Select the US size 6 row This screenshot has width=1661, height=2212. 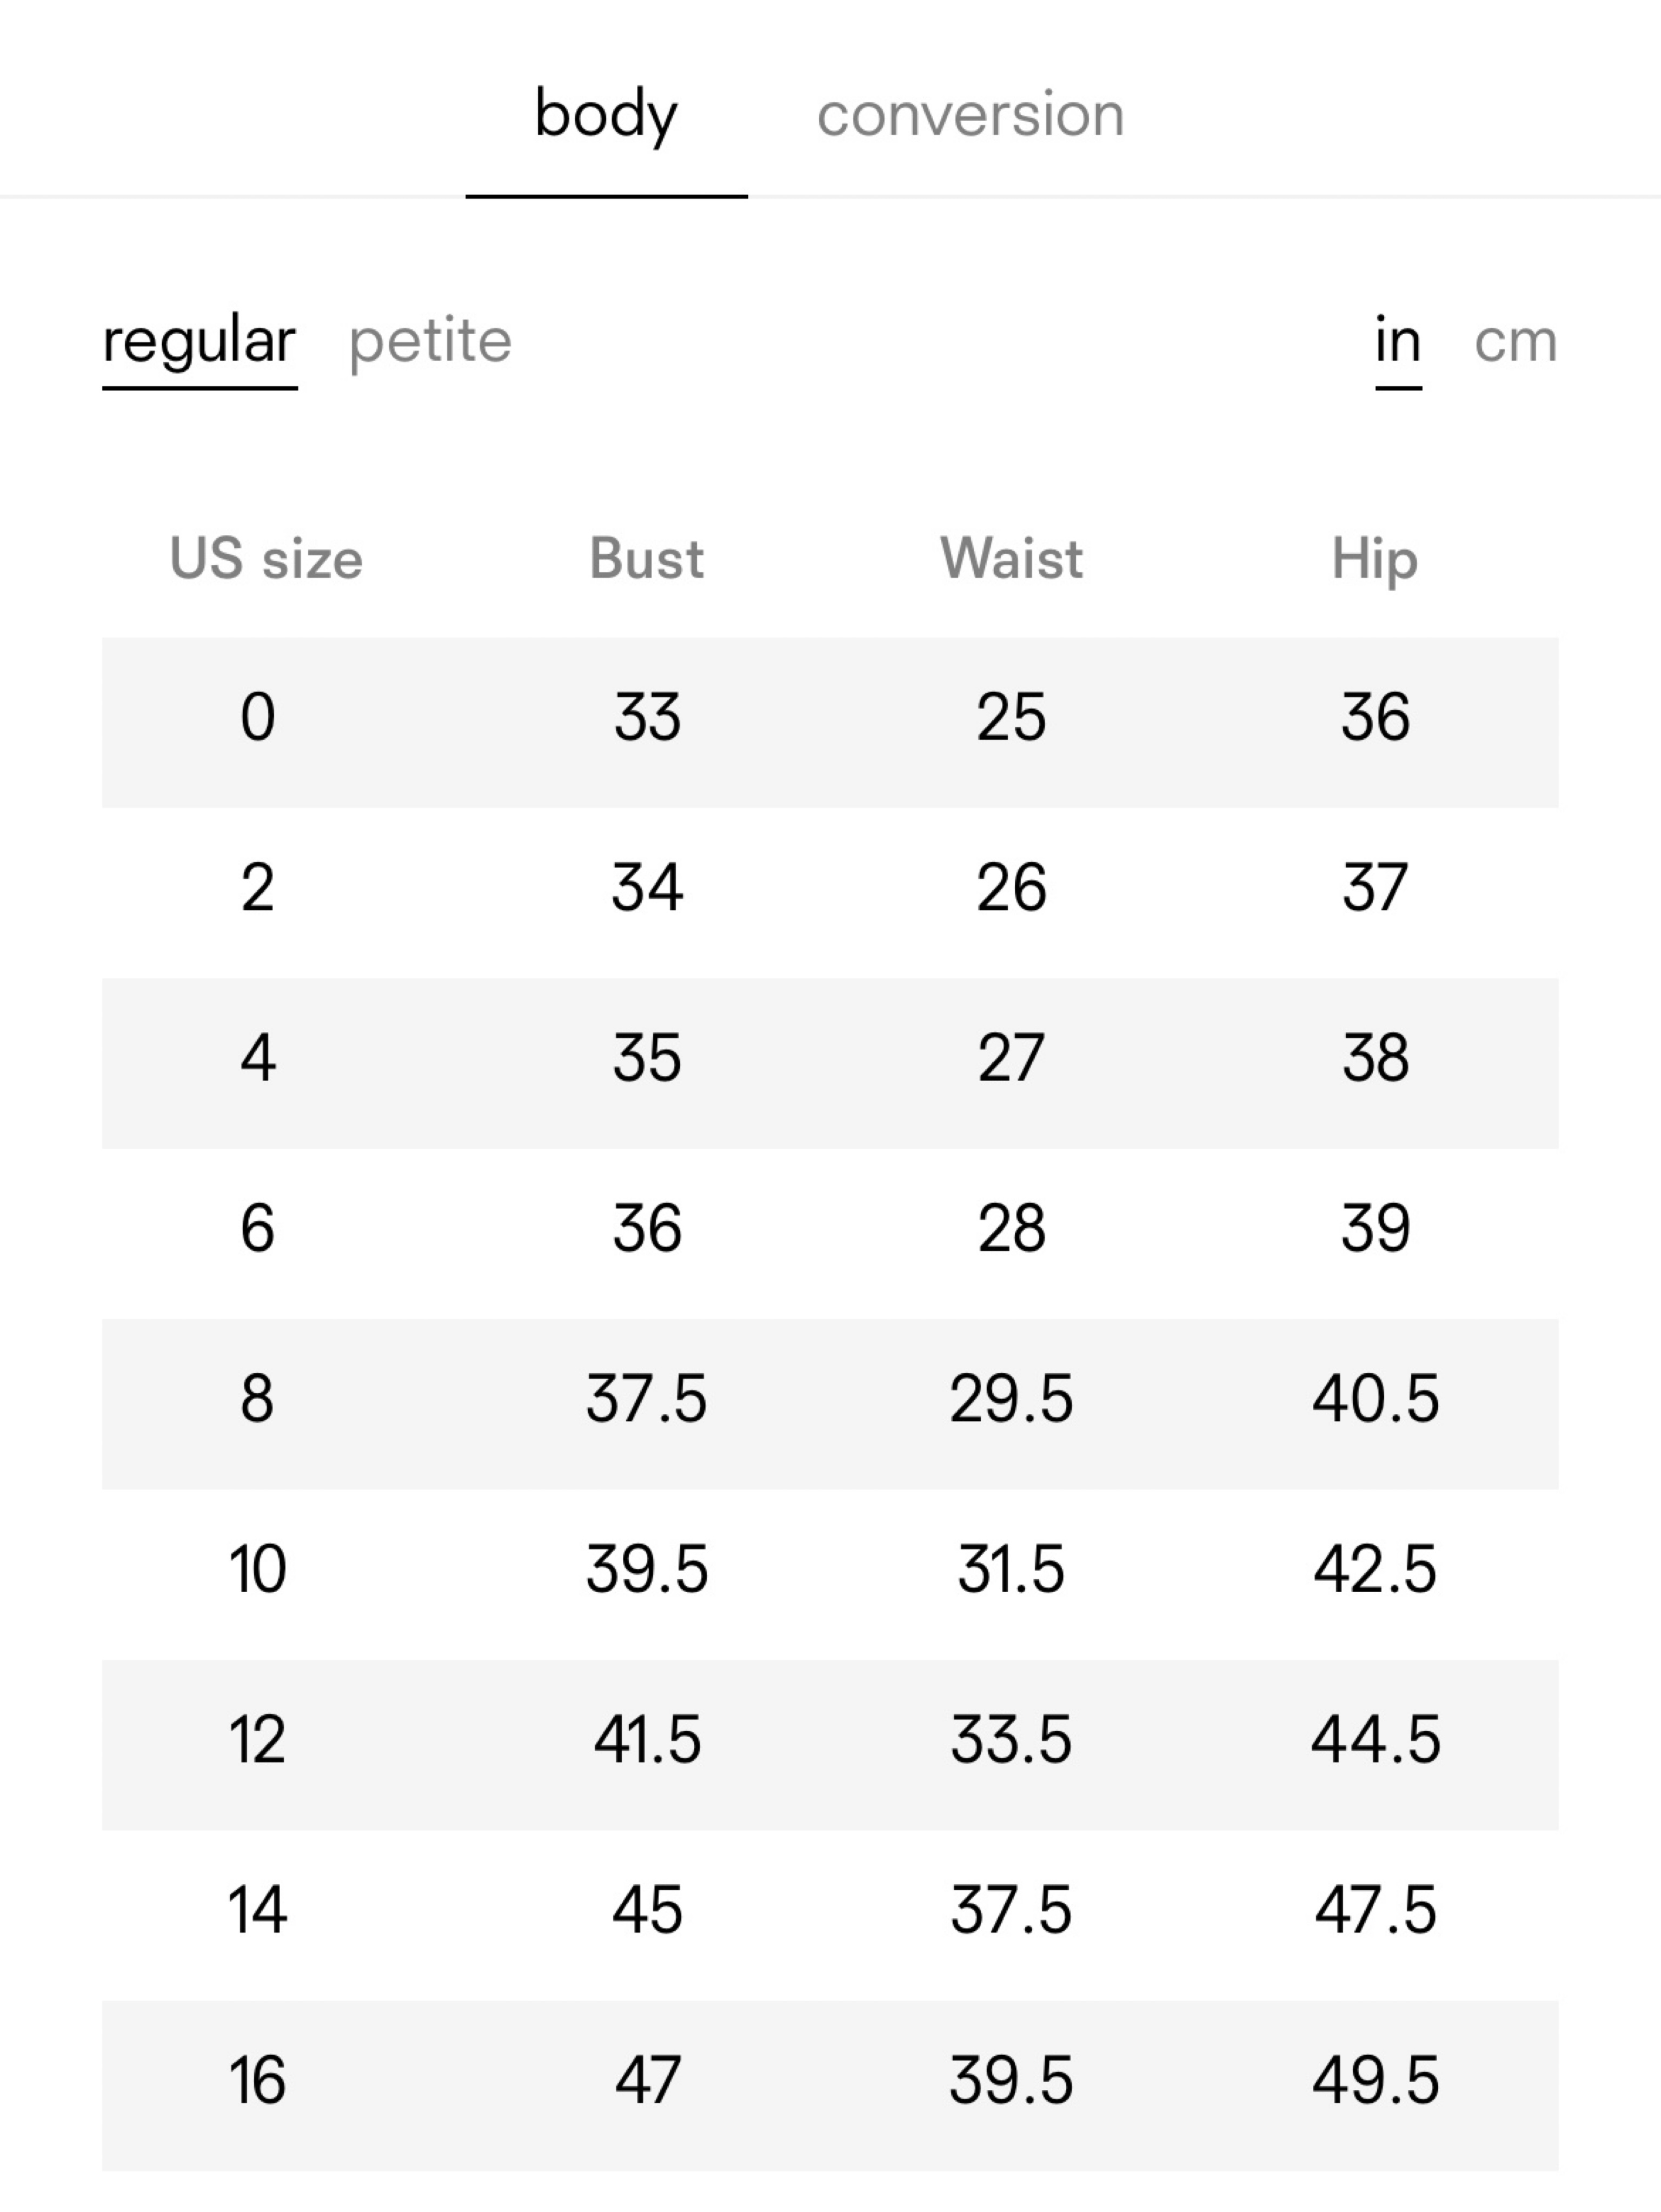coord(830,1234)
